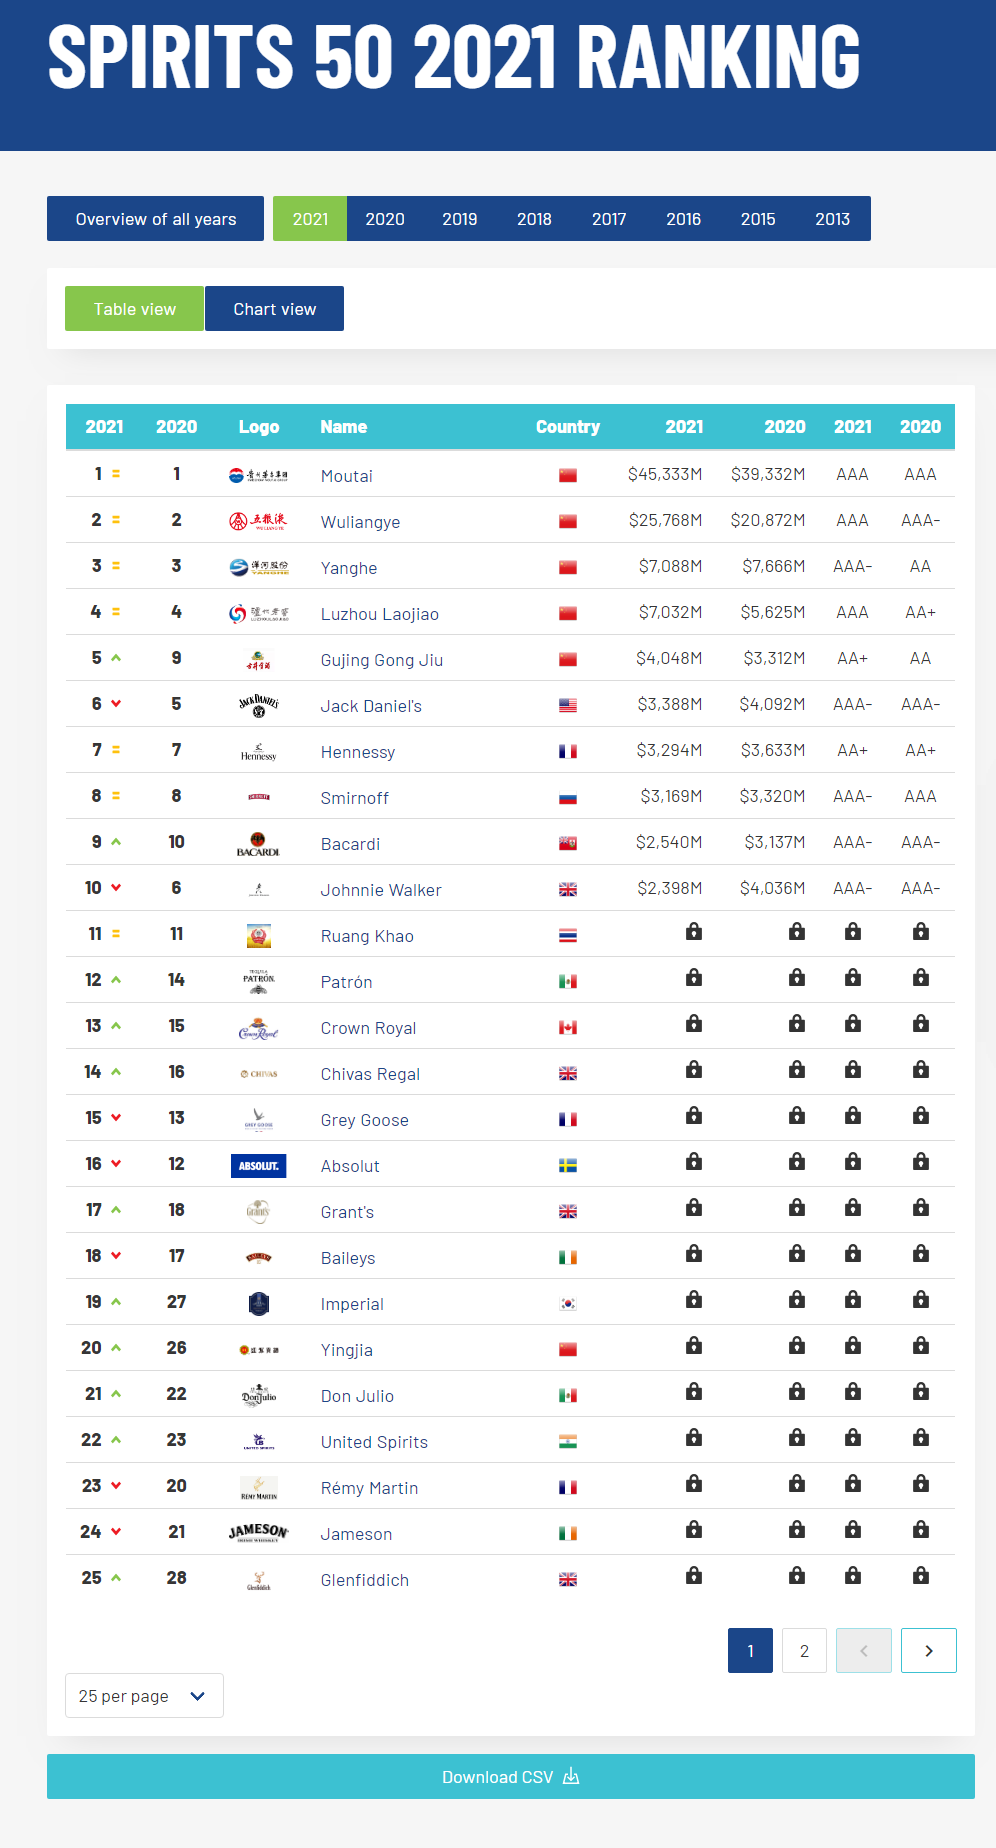Click the previous page chevron button
This screenshot has width=996, height=1848.
tap(863, 1651)
